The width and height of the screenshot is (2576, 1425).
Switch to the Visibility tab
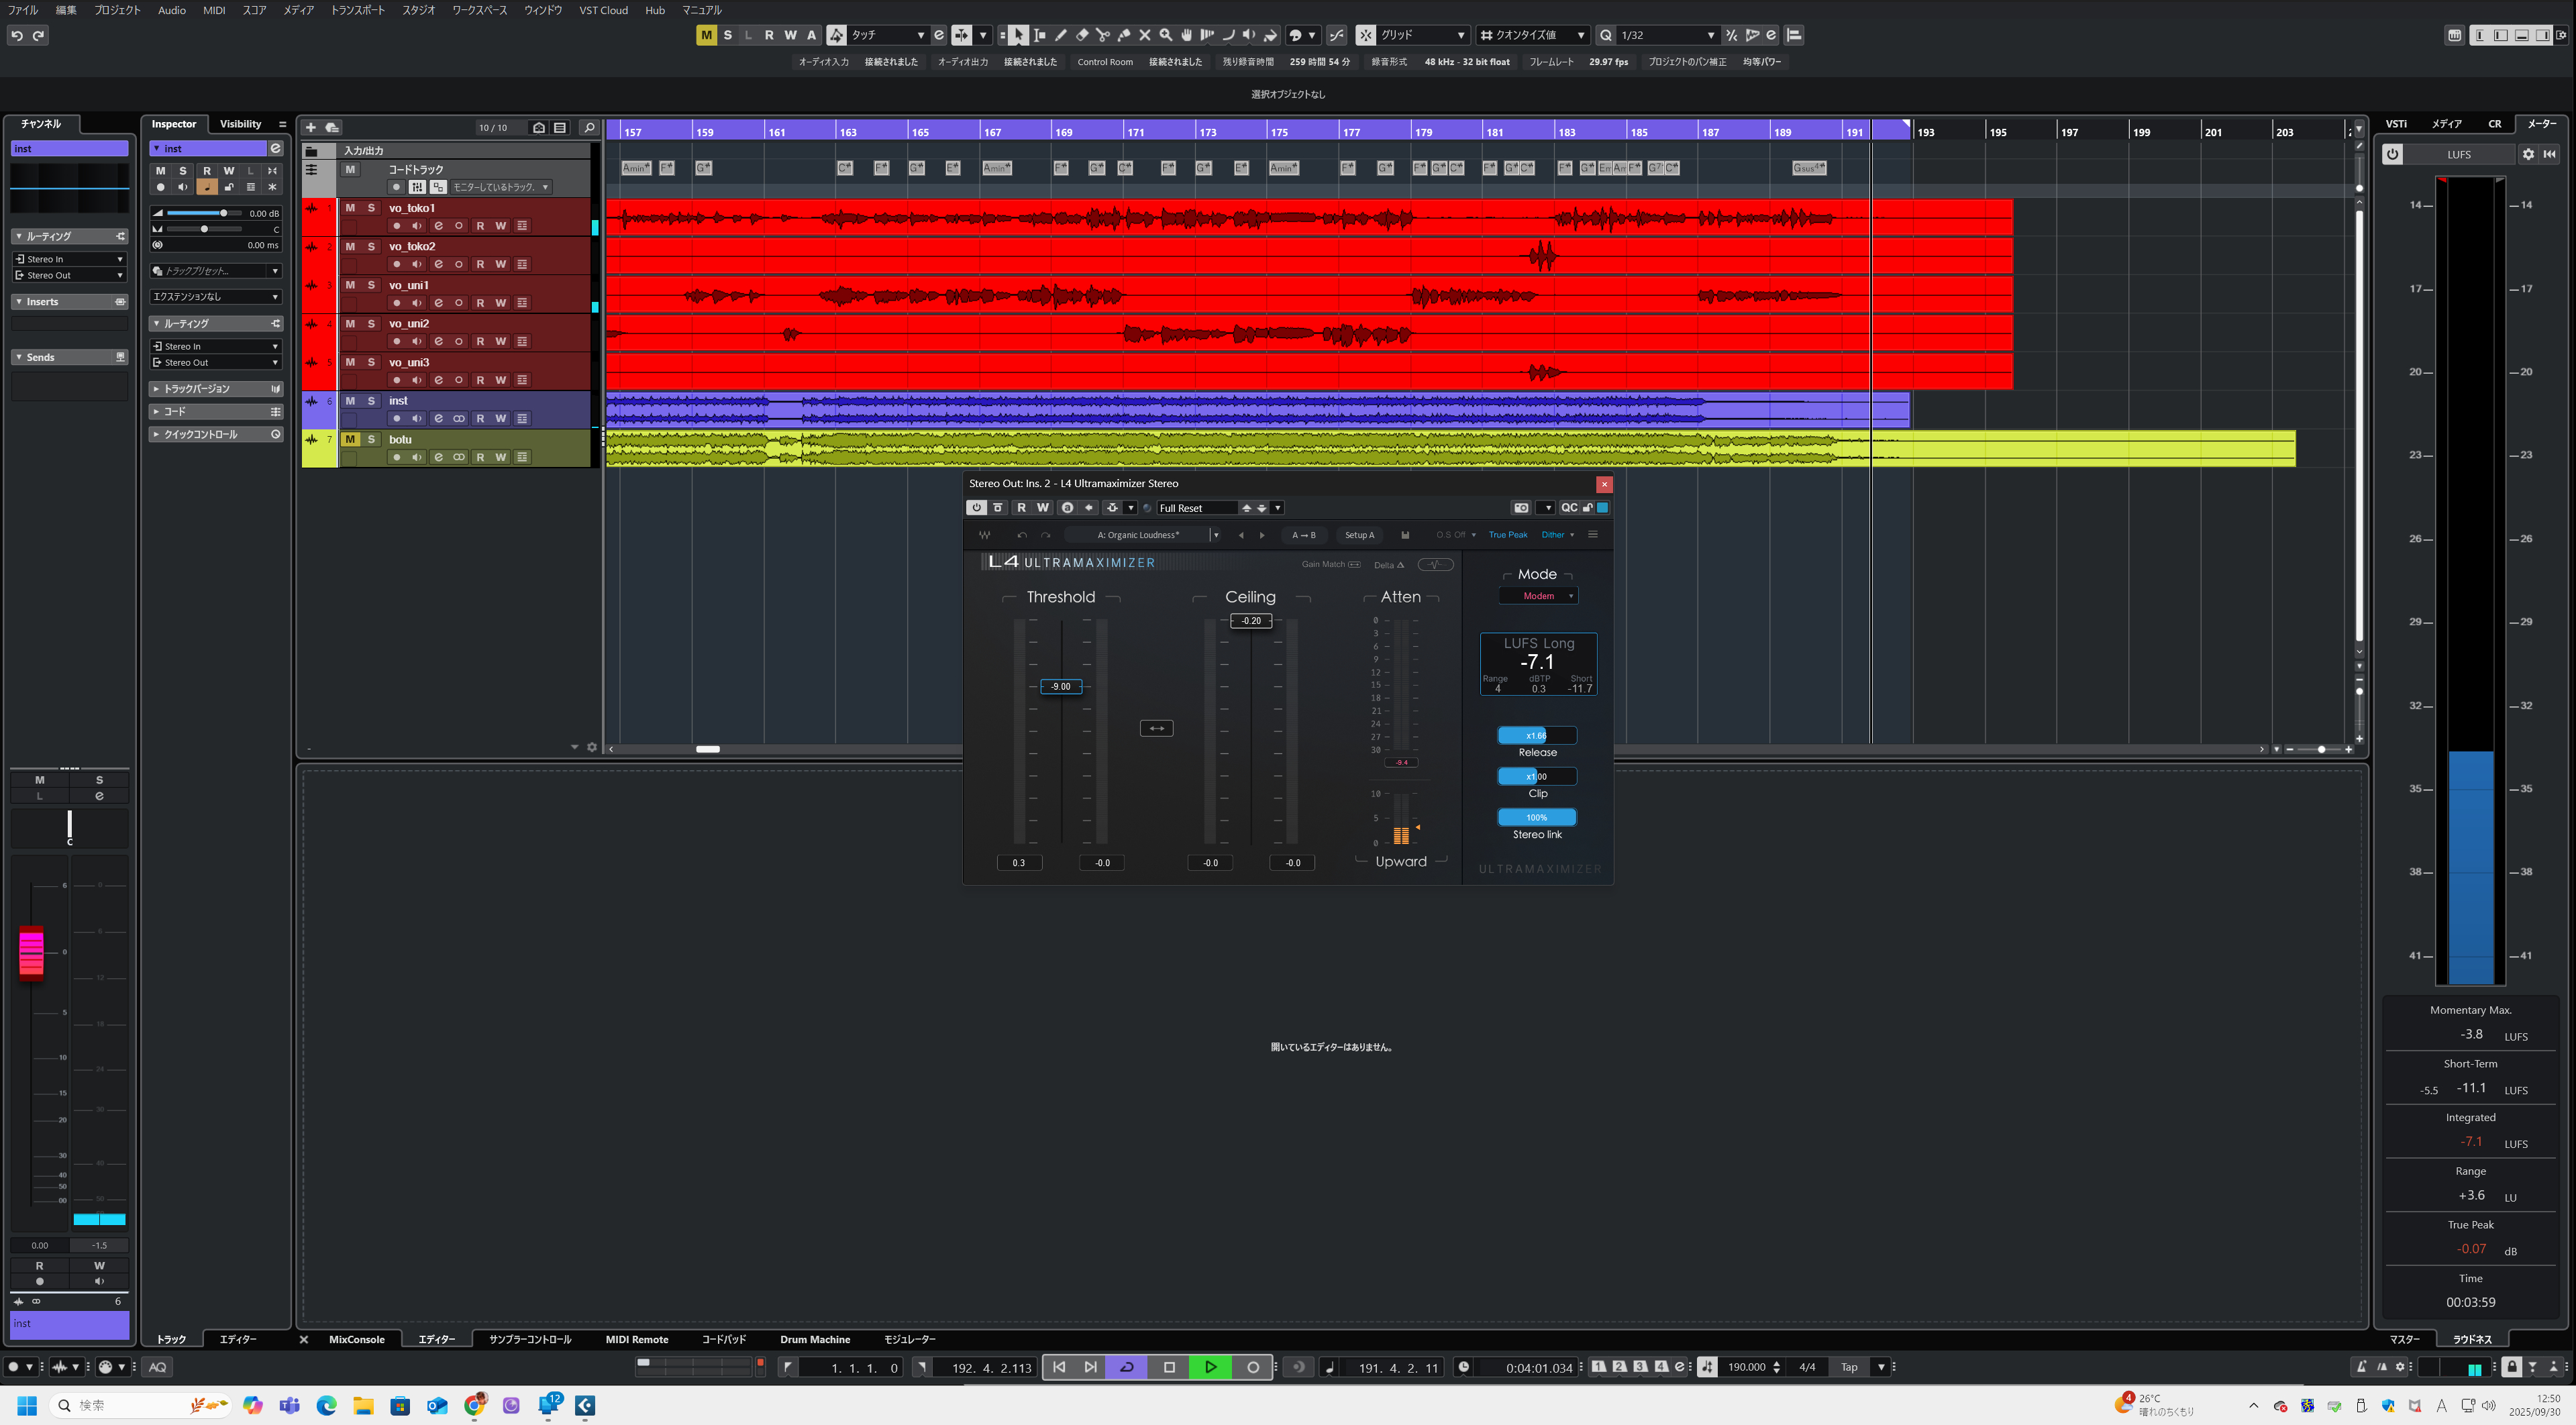(x=240, y=124)
